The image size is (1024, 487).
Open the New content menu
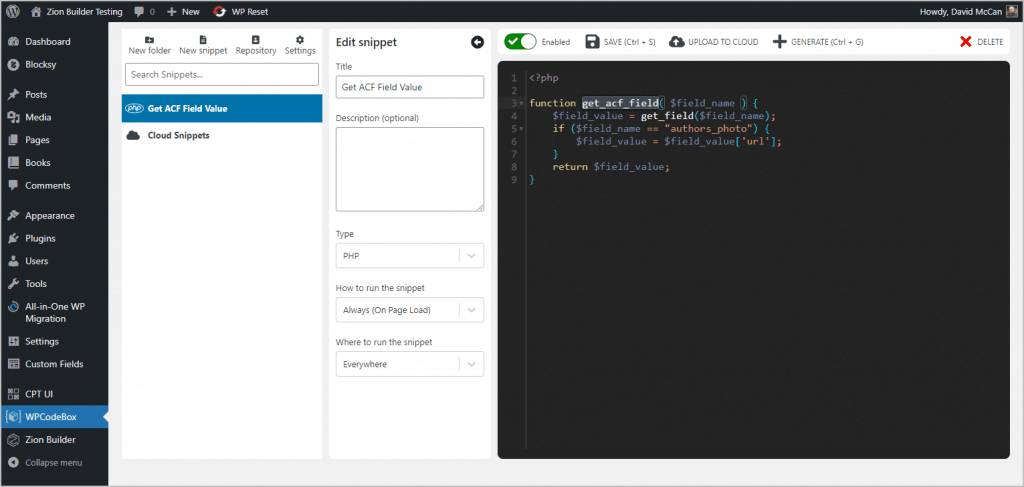pos(183,11)
